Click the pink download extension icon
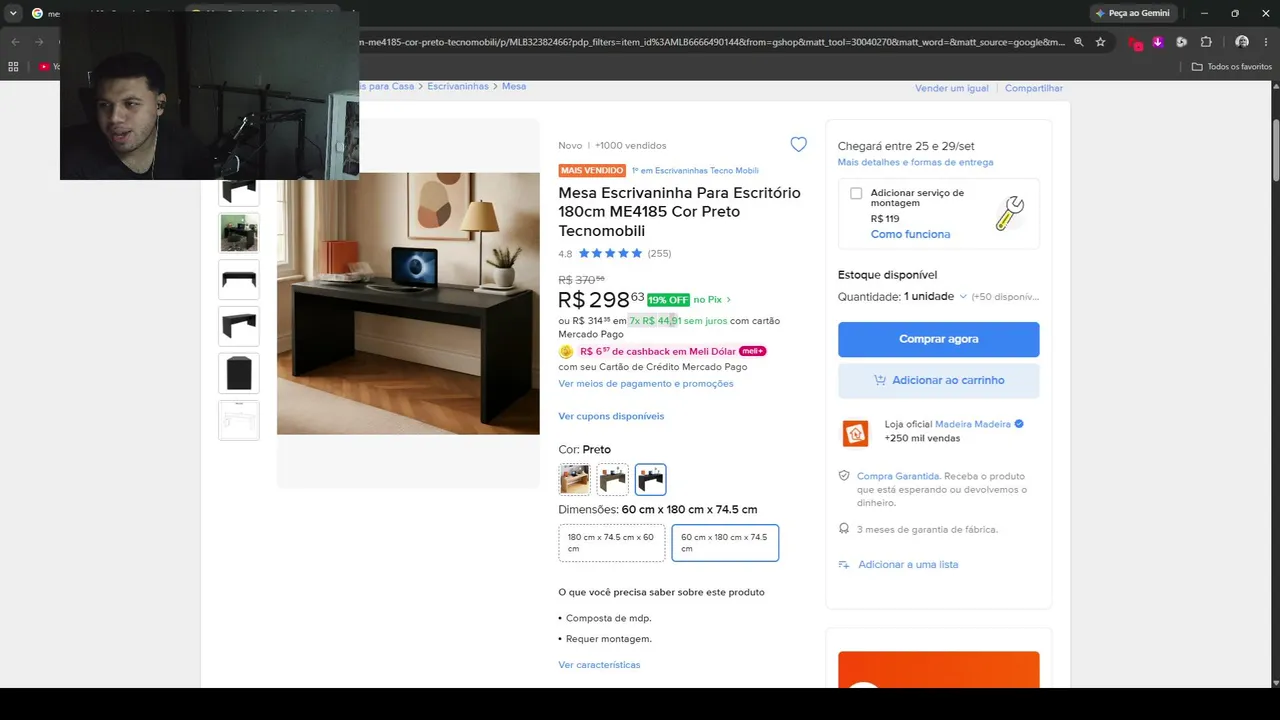1280x720 pixels. 1158,42
